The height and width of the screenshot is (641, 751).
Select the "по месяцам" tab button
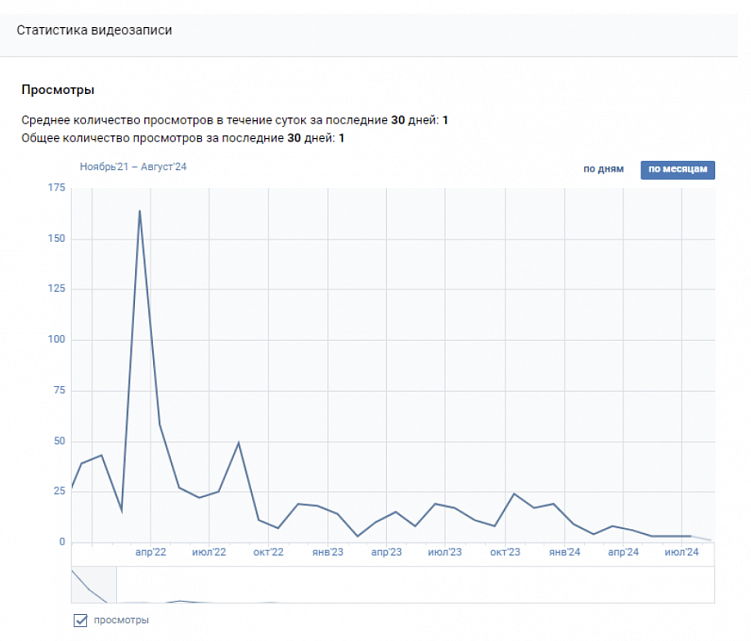(x=678, y=169)
